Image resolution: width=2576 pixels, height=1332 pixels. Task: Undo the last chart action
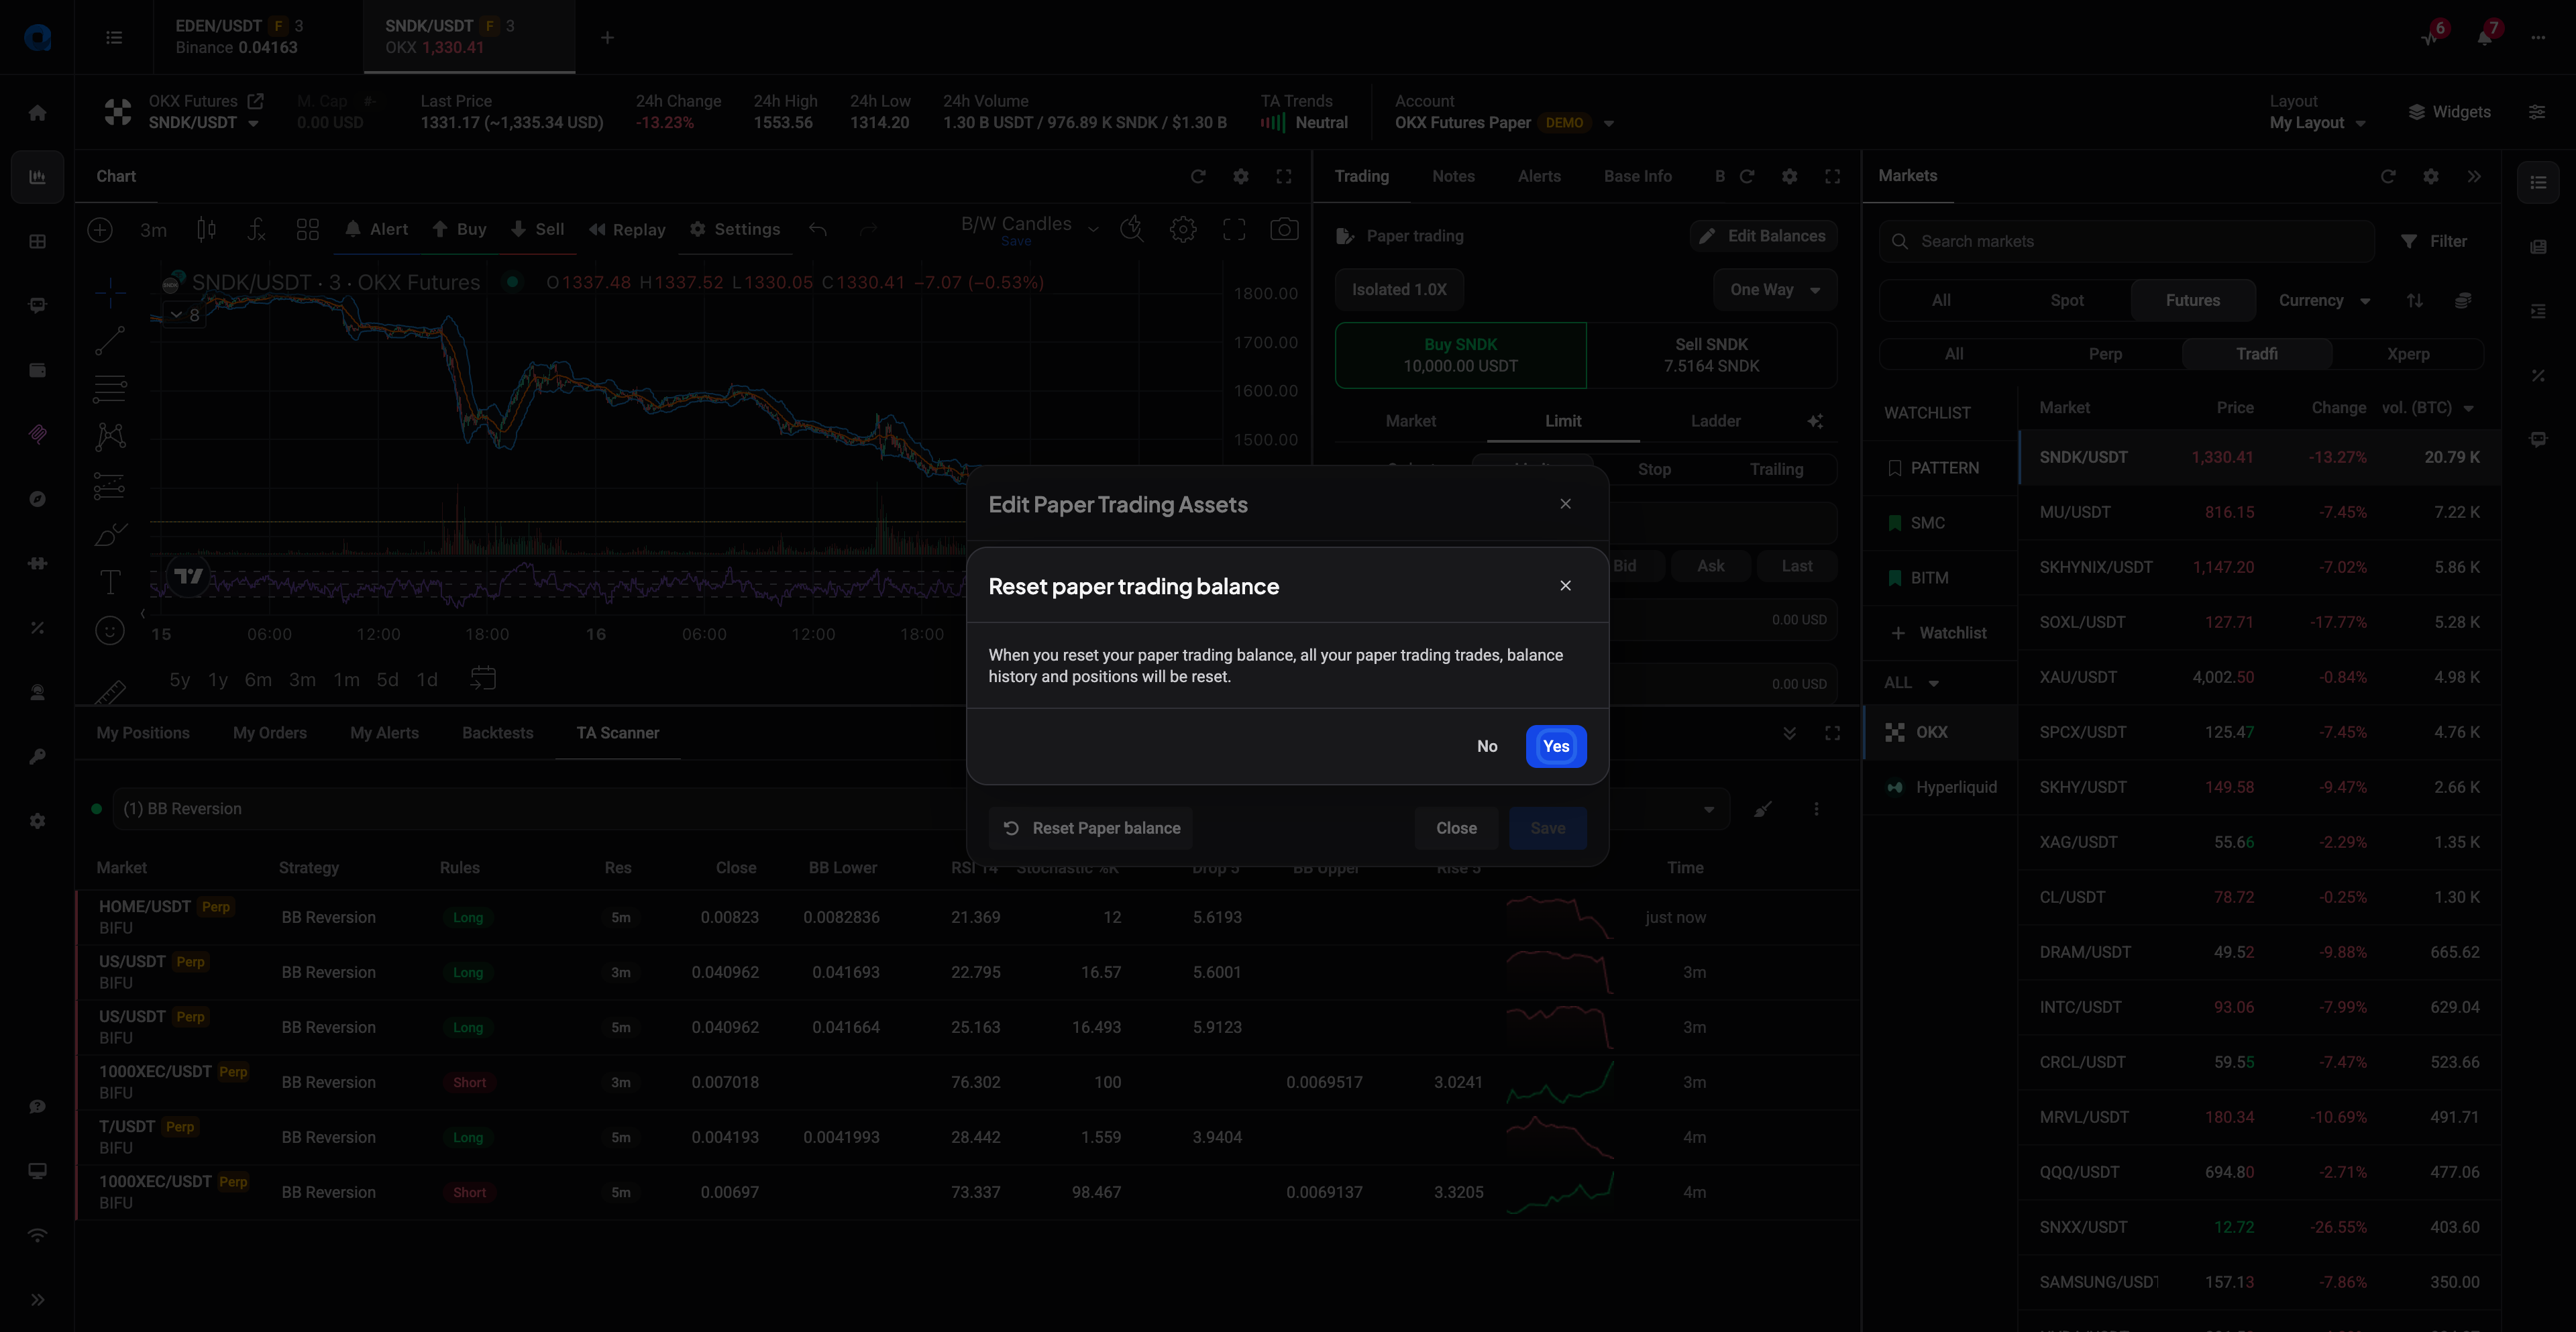coord(818,230)
